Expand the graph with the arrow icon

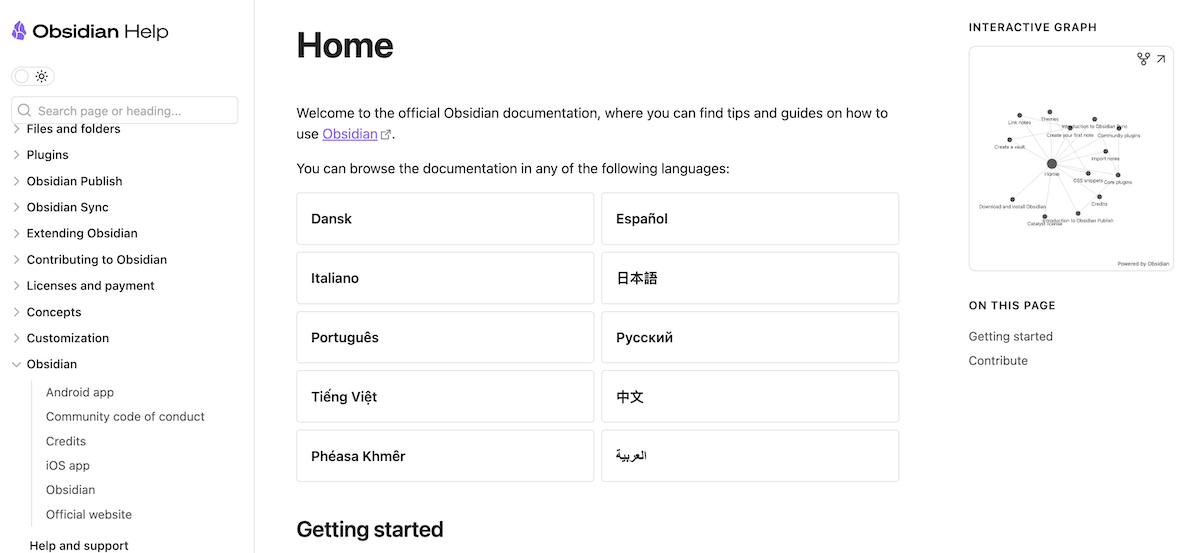tap(1161, 60)
